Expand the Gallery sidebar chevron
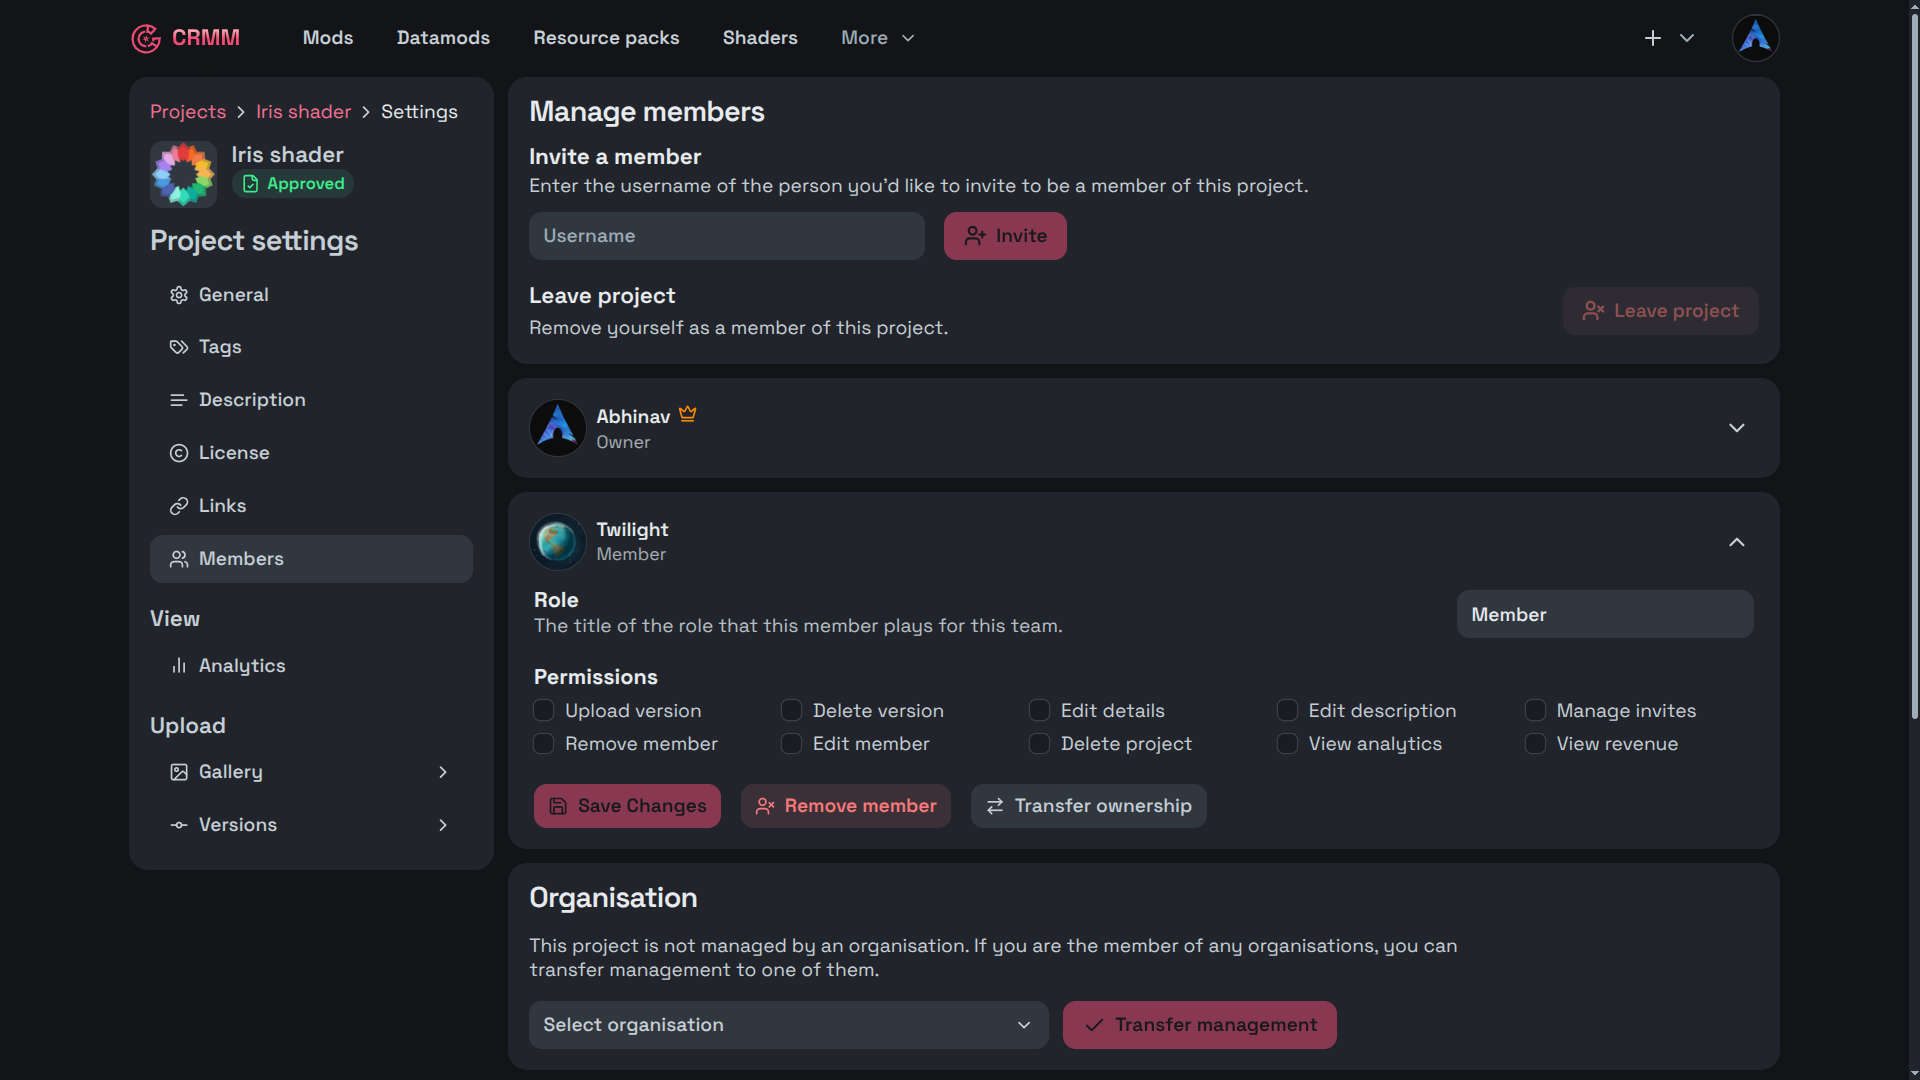Viewport: 1920px width, 1080px height. [x=443, y=772]
